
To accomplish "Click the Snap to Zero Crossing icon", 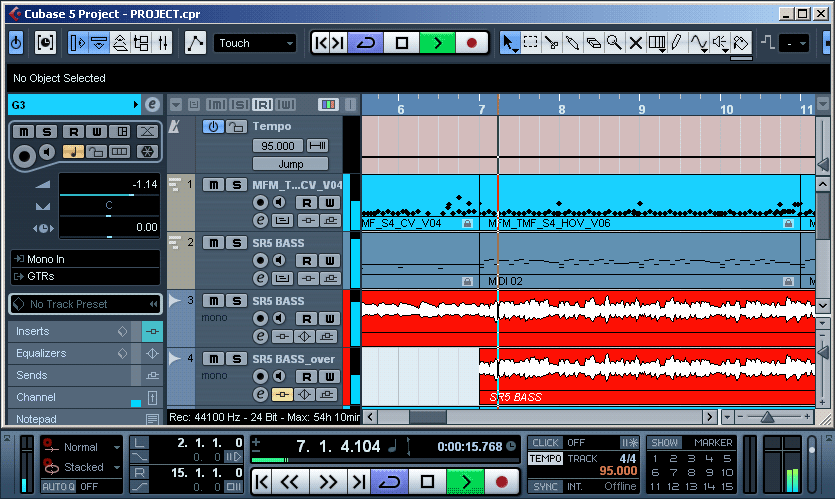I will tap(767, 42).
